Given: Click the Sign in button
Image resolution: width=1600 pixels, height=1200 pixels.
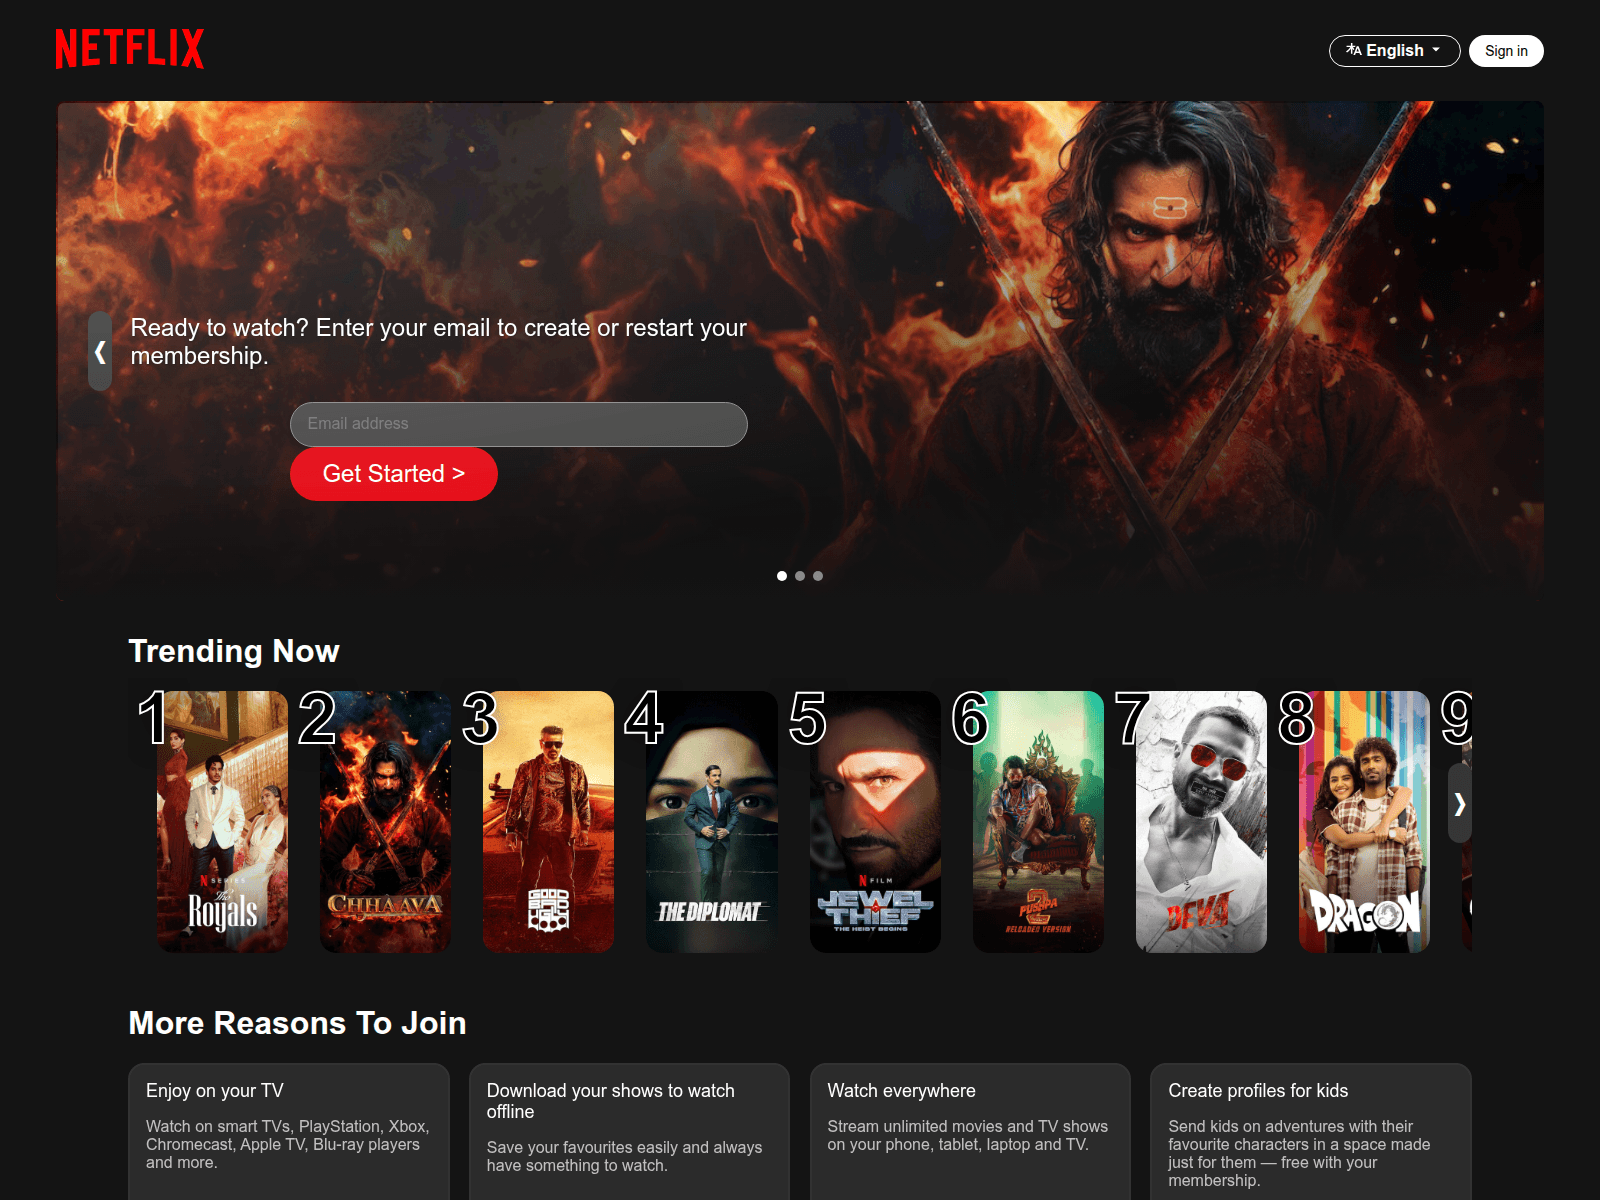Looking at the screenshot, I should (1505, 51).
